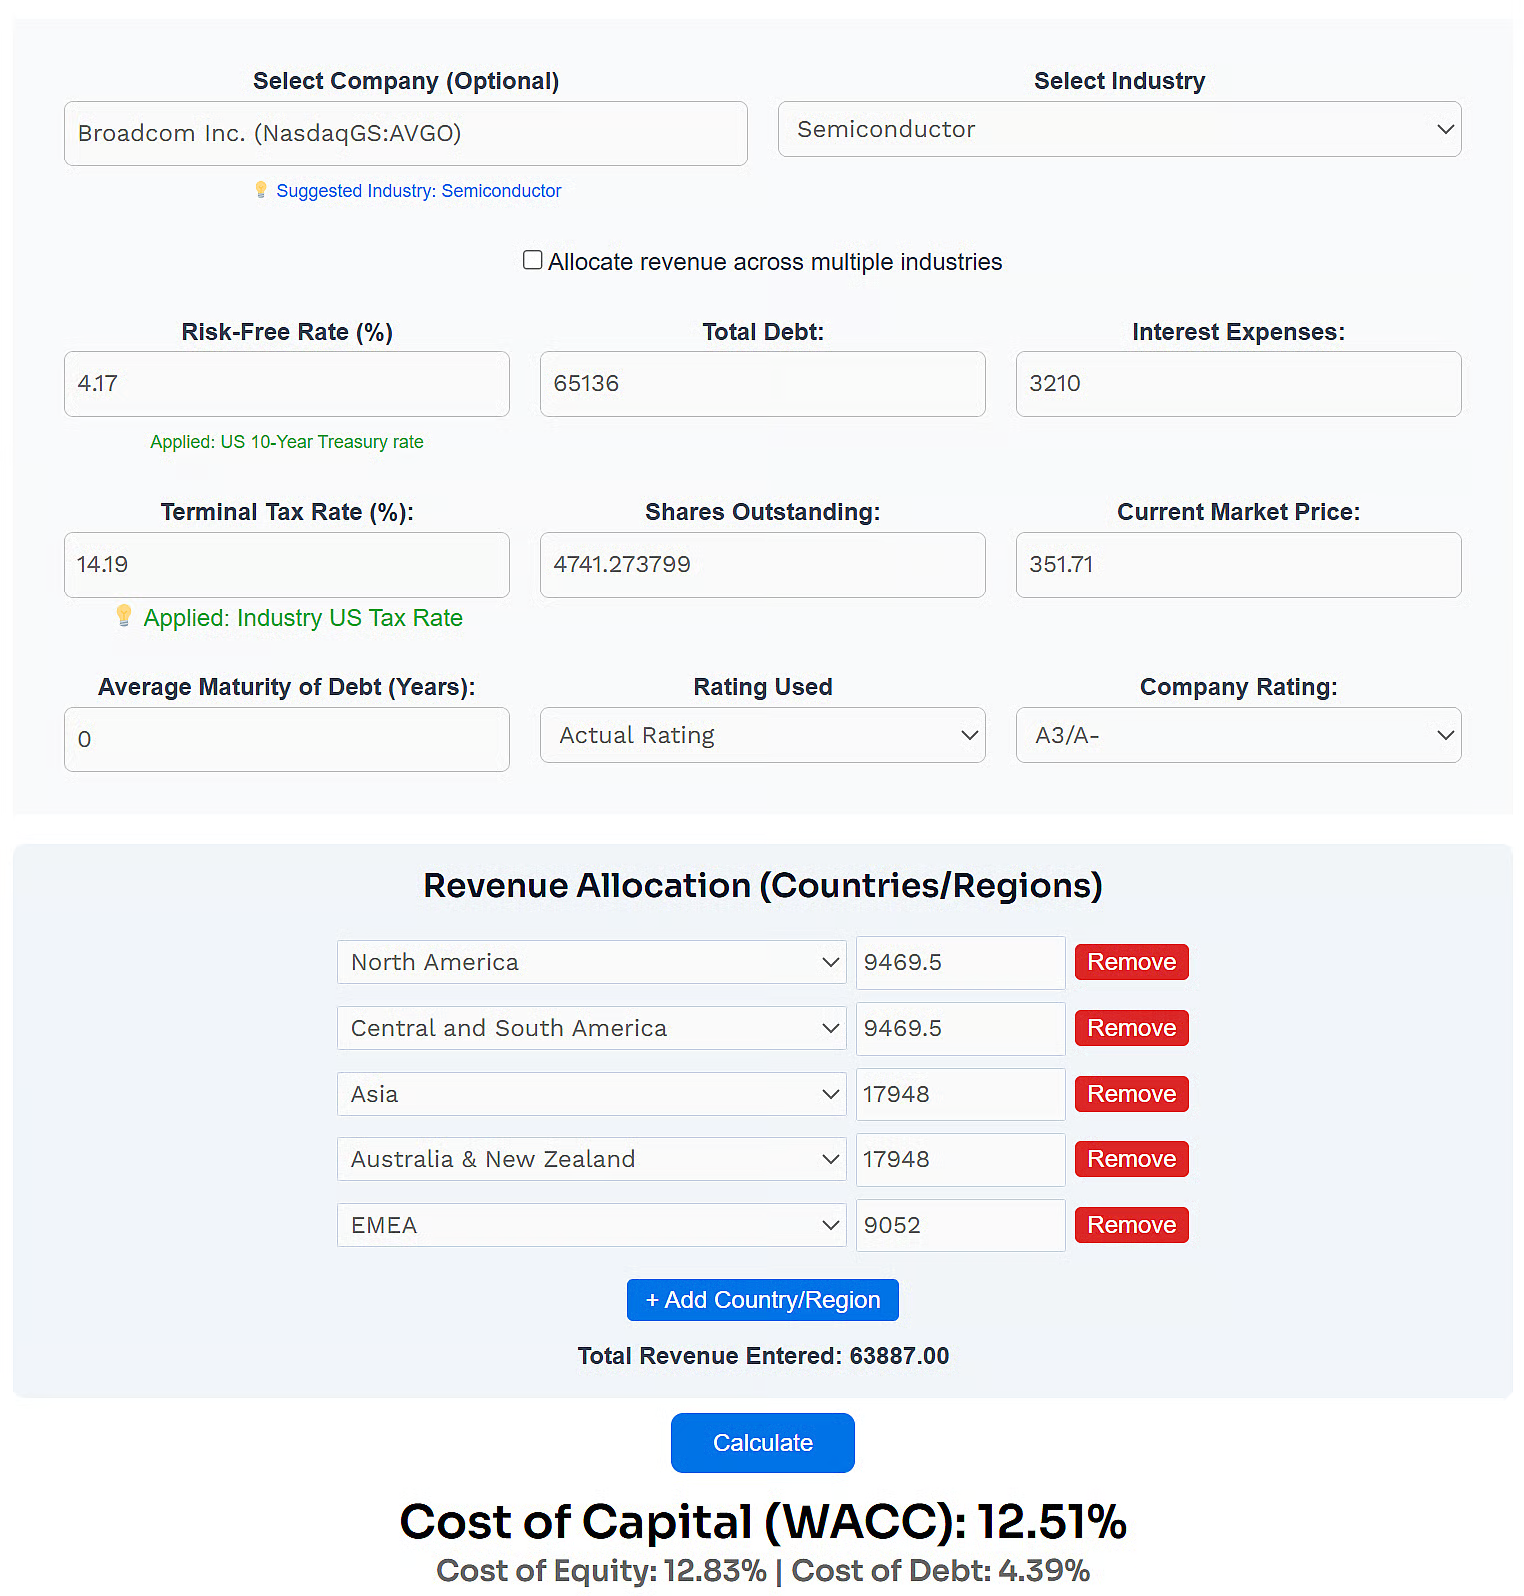The image size is (1524, 1596).
Task: Remove the North America revenue row
Action: click(1131, 962)
